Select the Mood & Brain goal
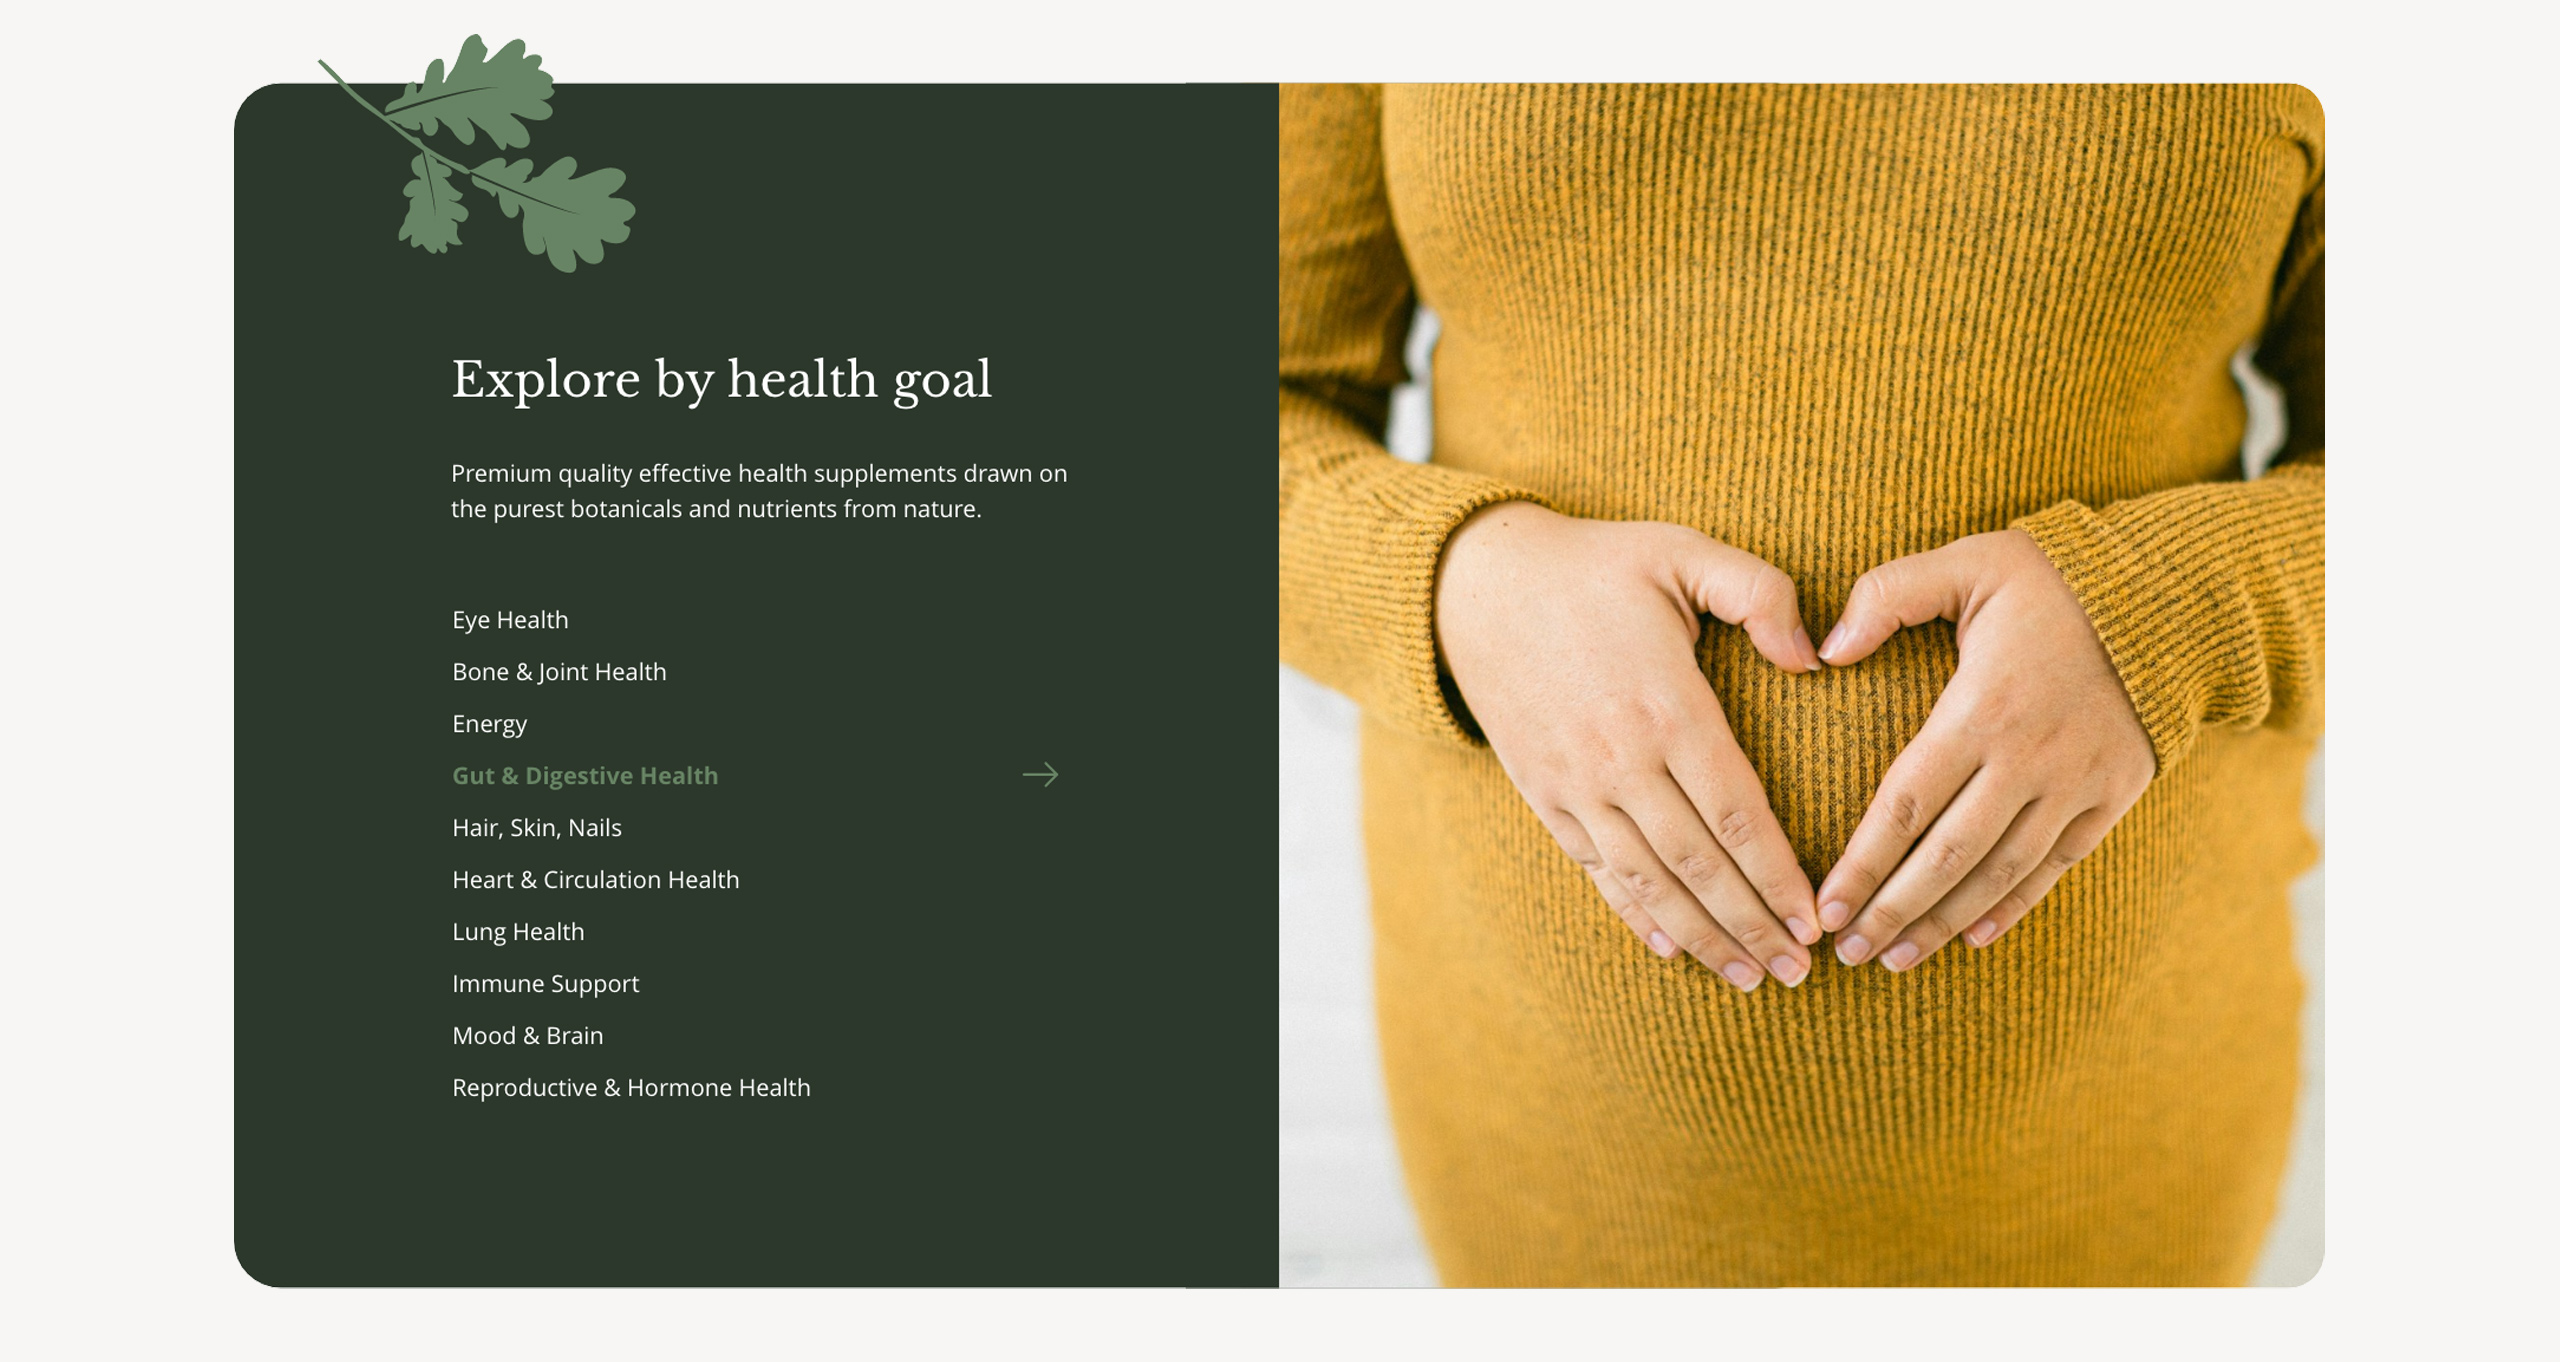 528,1036
